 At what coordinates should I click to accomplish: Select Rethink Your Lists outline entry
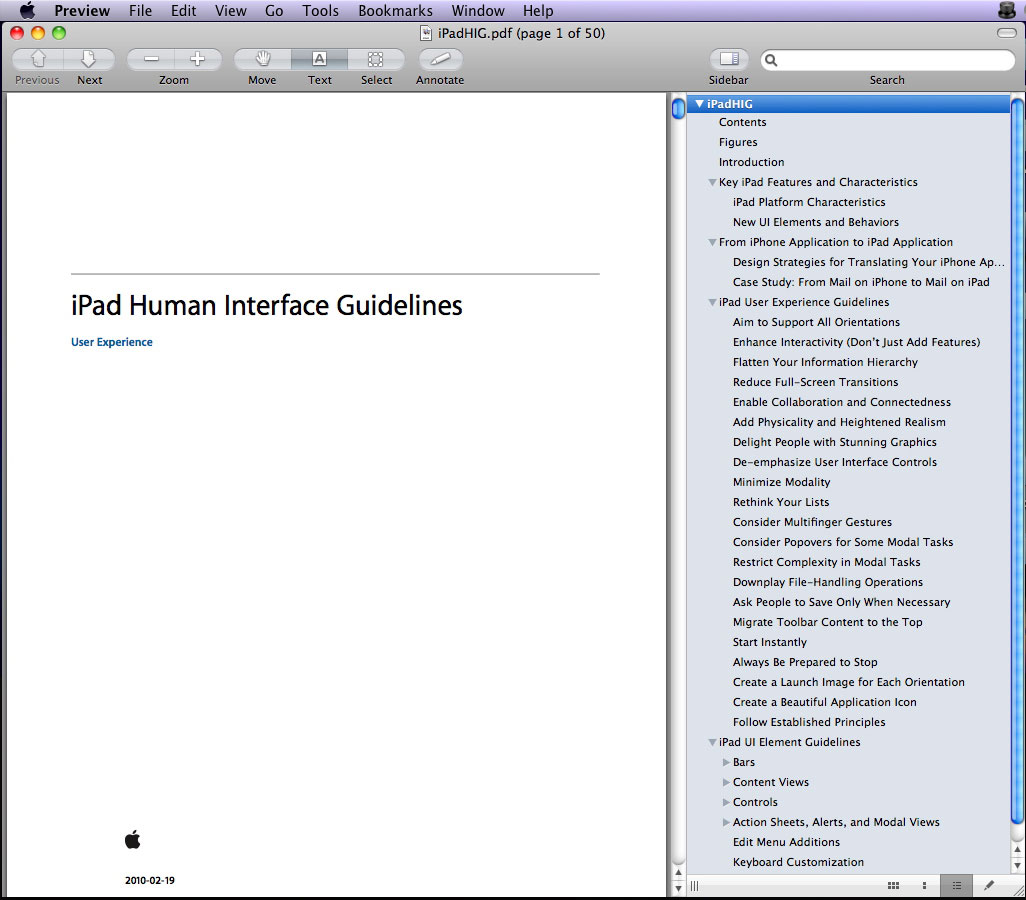coord(781,502)
